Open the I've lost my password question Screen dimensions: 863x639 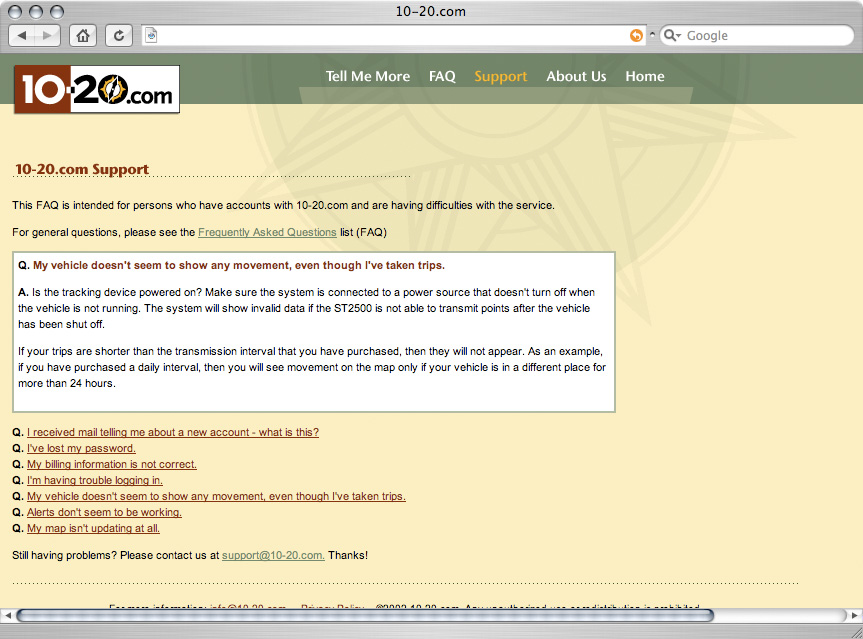pos(81,448)
